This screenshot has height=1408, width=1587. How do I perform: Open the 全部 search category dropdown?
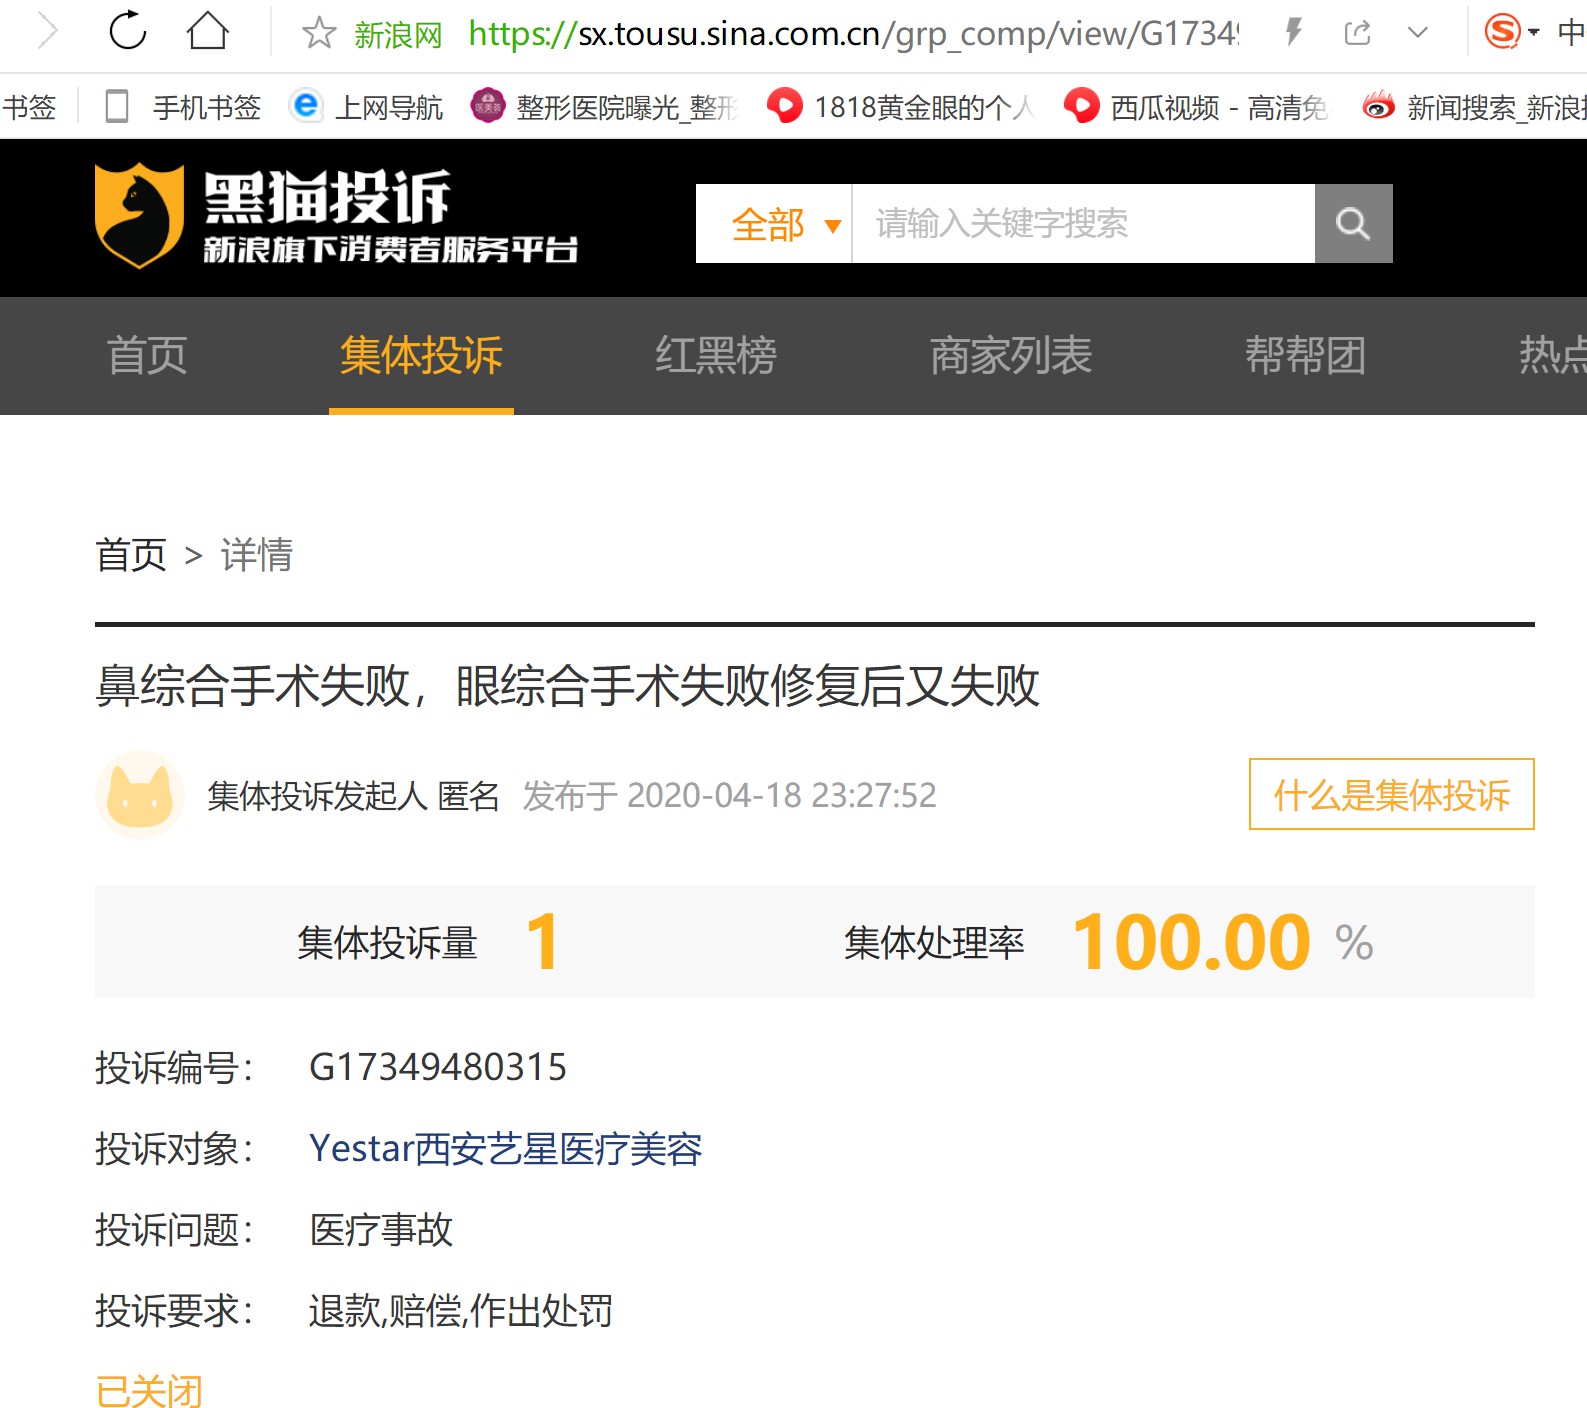coord(774,224)
